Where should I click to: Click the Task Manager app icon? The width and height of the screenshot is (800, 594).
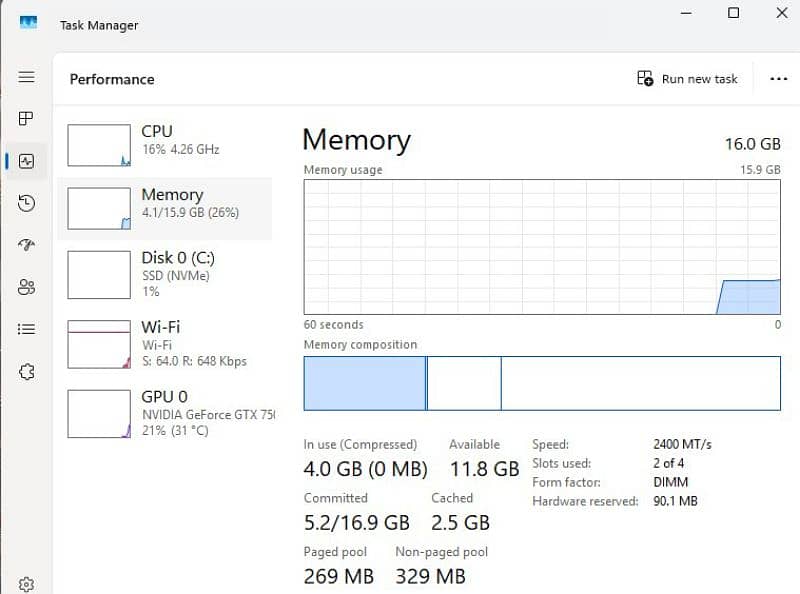[29, 22]
